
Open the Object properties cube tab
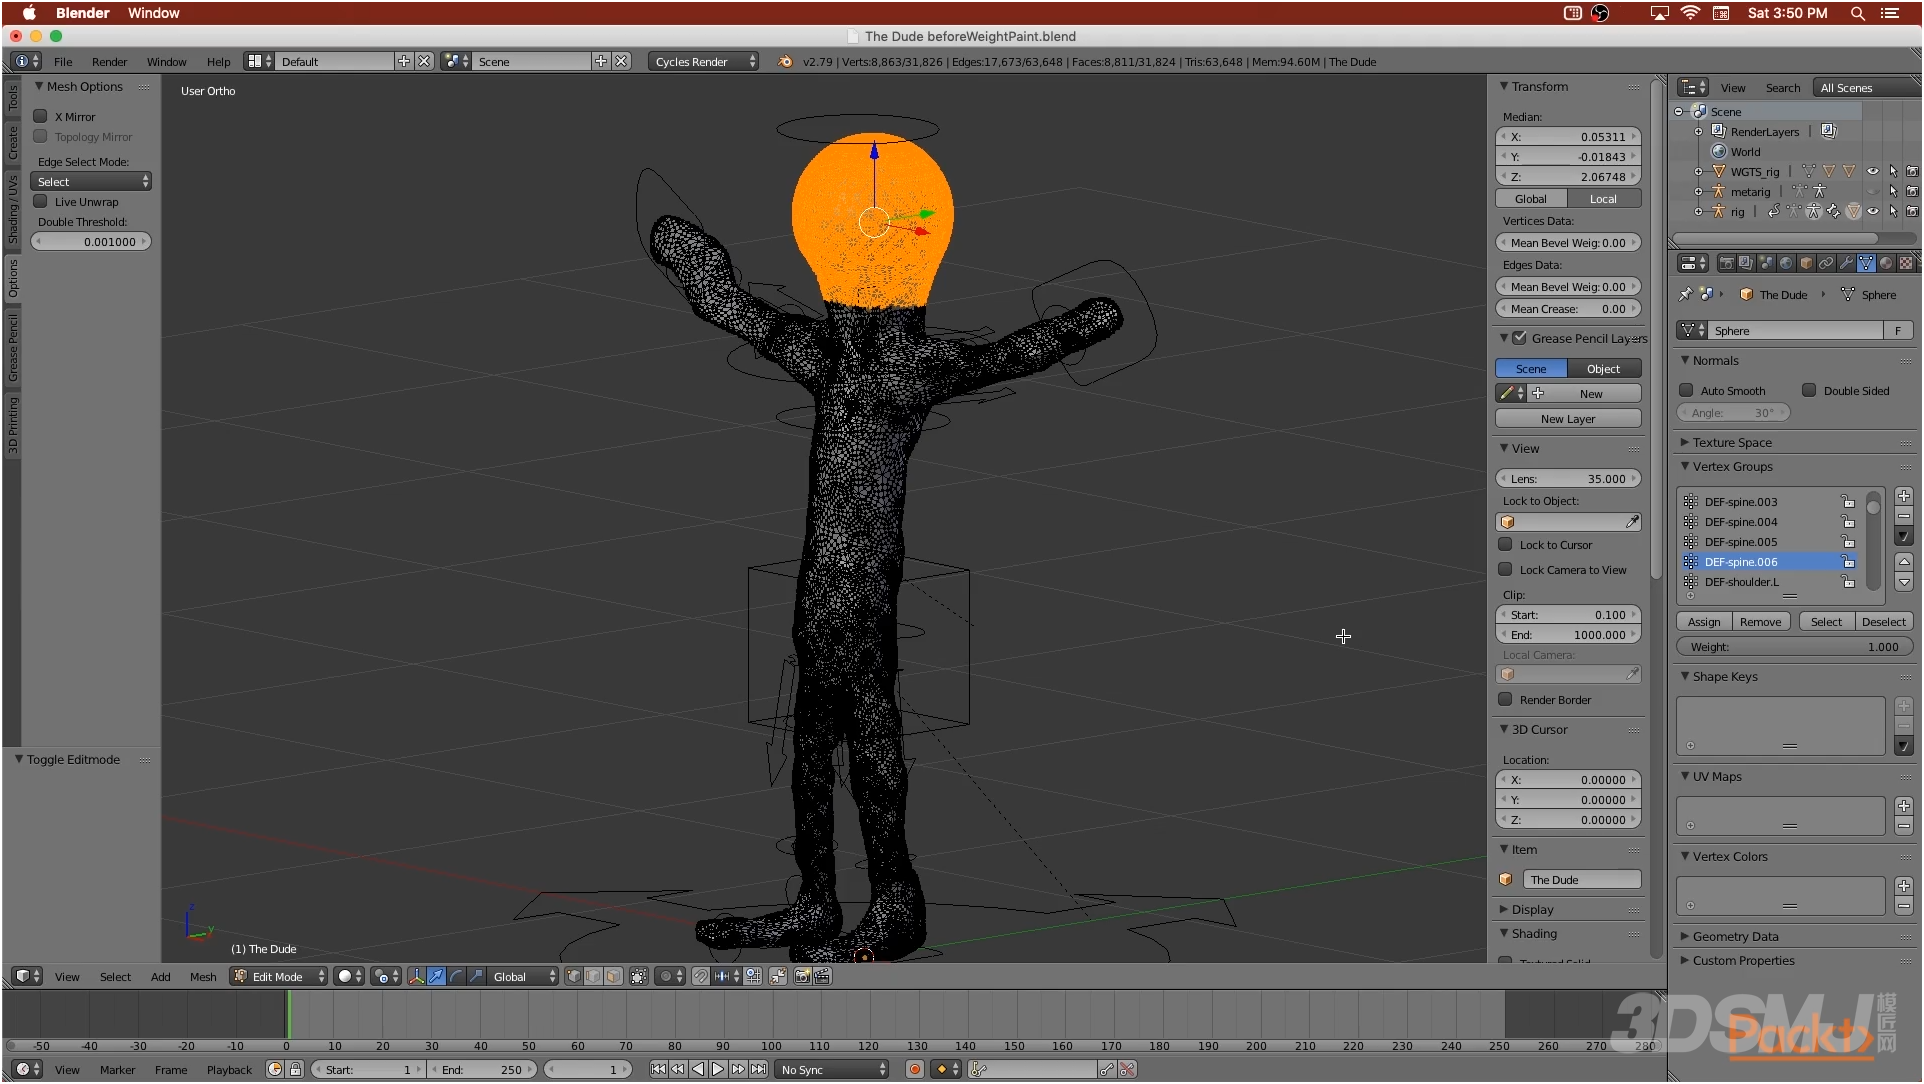1806,264
